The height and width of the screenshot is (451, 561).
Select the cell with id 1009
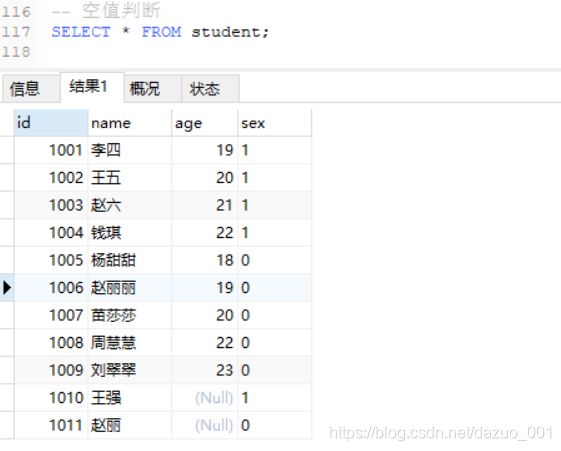pos(51,371)
